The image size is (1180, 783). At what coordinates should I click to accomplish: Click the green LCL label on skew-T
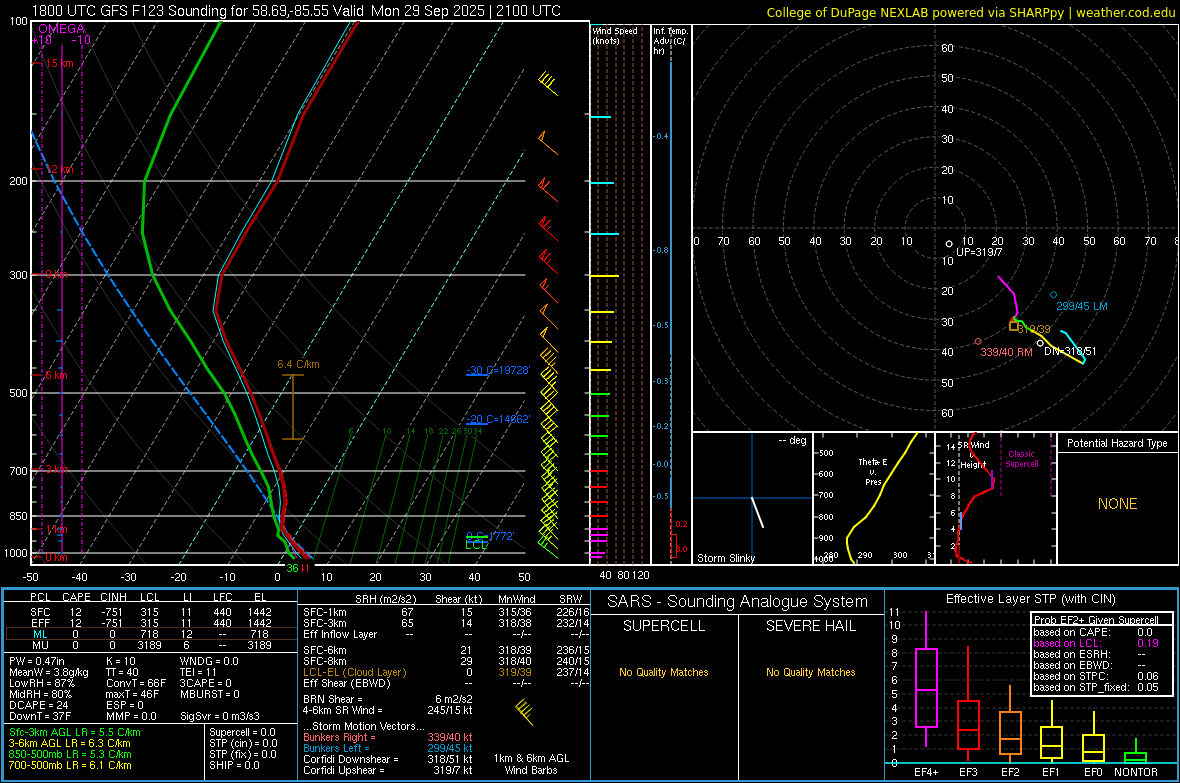476,545
